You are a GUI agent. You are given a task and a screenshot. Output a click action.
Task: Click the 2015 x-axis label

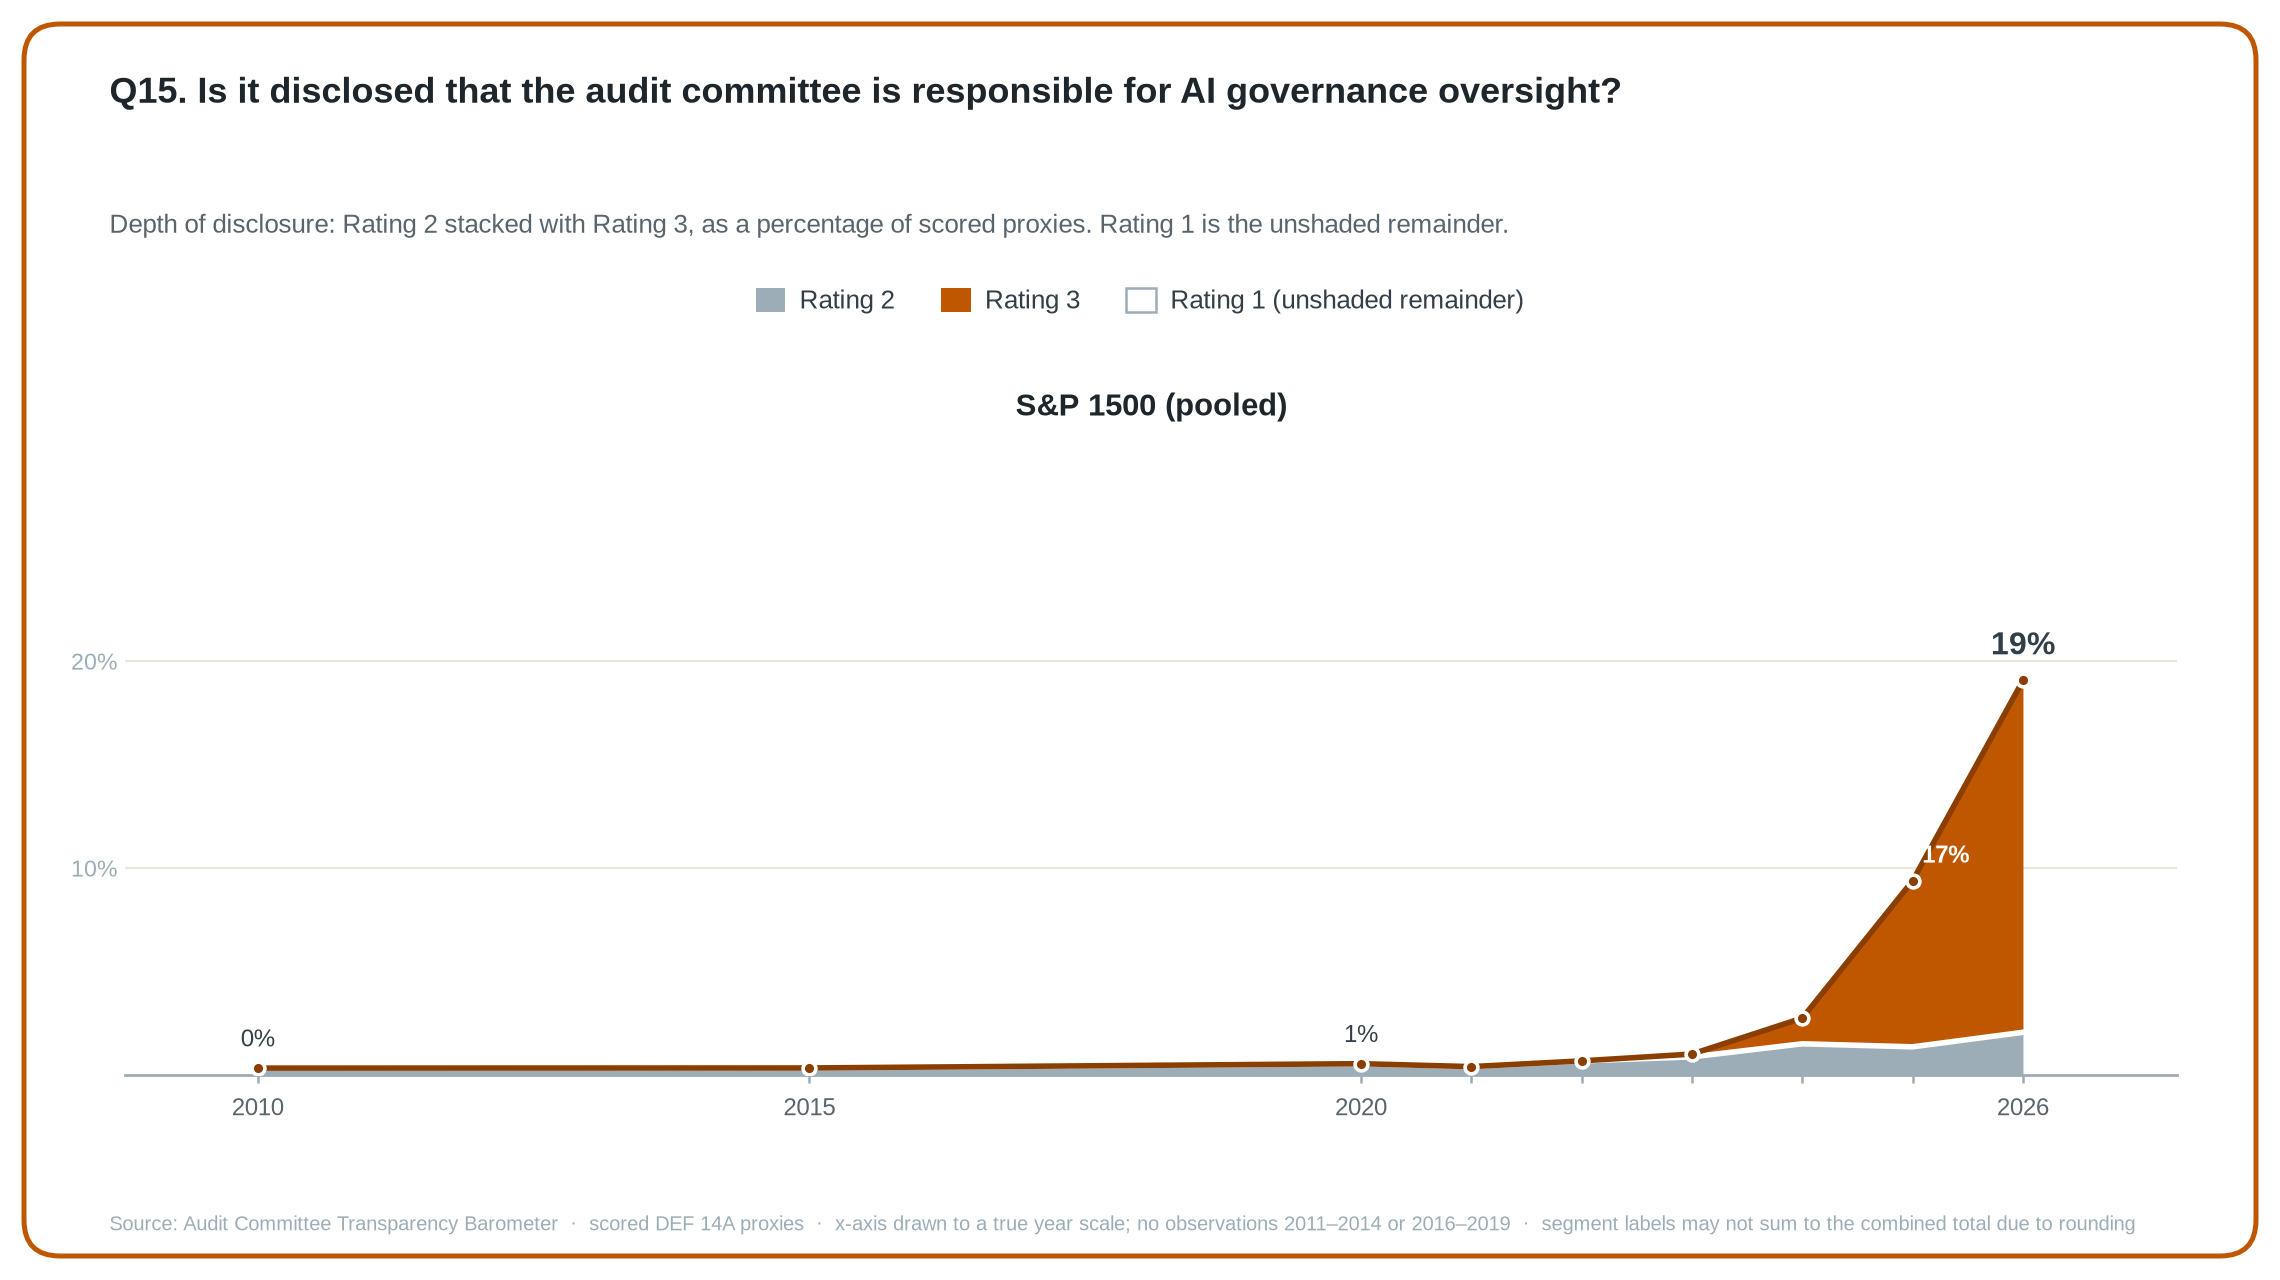810,1108
